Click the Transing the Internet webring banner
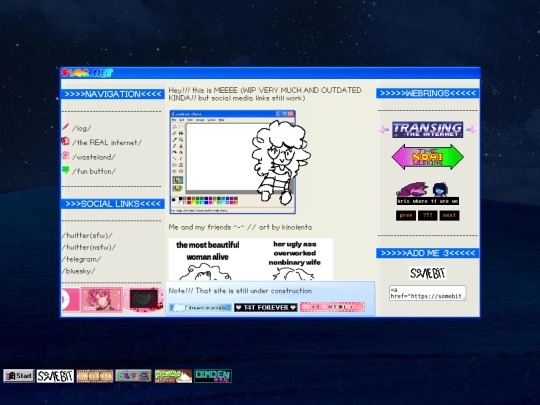This screenshot has height=405, width=540. coord(427,130)
